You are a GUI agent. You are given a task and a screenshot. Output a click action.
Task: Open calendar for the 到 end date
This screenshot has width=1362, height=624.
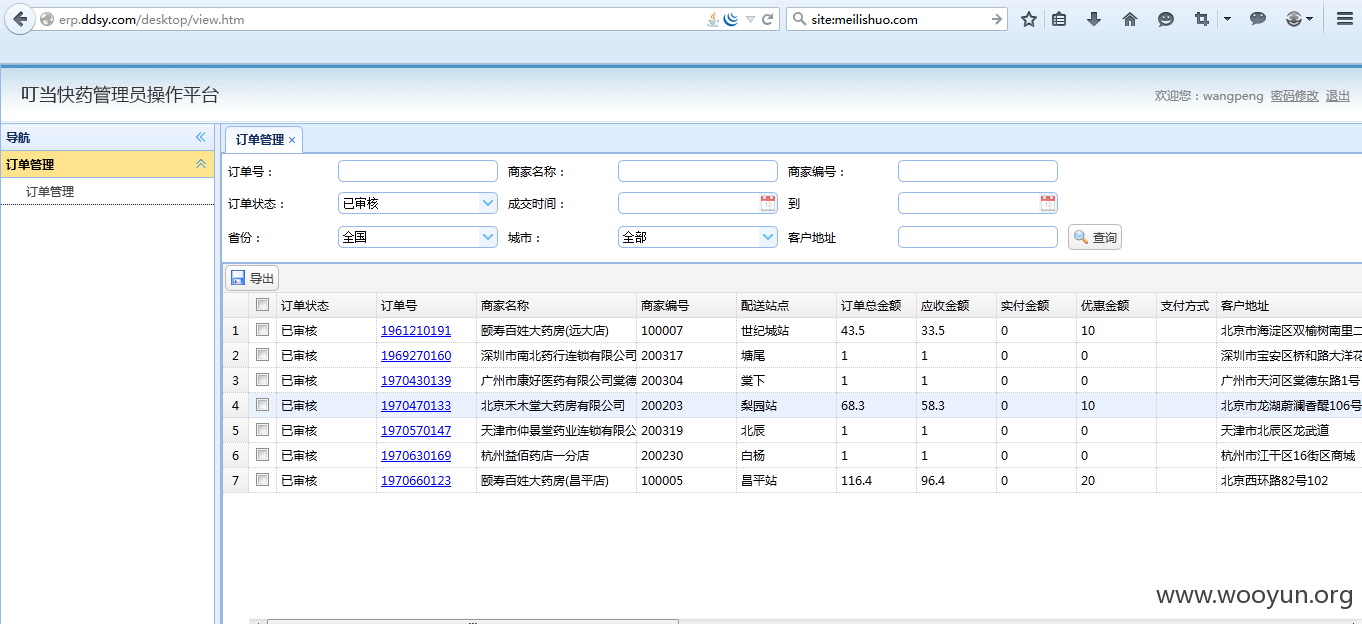1048,203
